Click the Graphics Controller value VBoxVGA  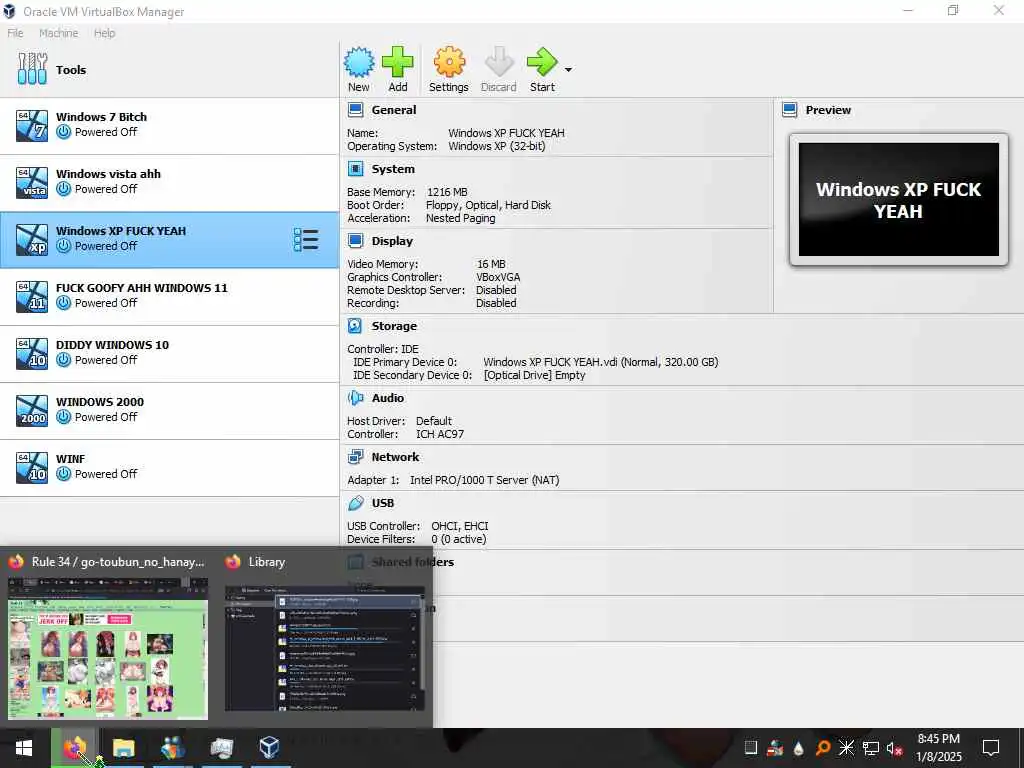[x=498, y=277]
